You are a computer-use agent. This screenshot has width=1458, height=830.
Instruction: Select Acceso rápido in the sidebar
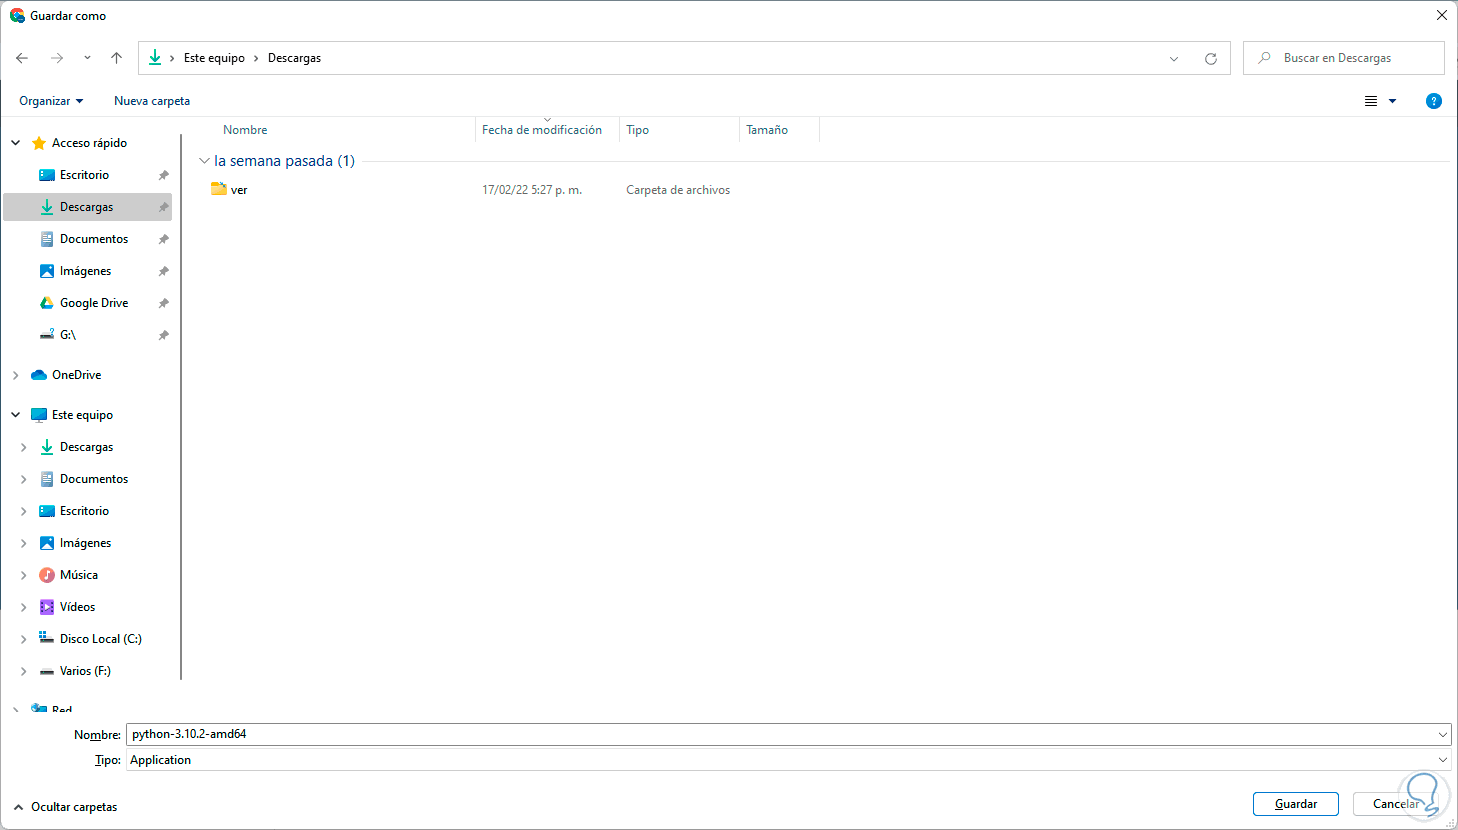[x=89, y=143]
